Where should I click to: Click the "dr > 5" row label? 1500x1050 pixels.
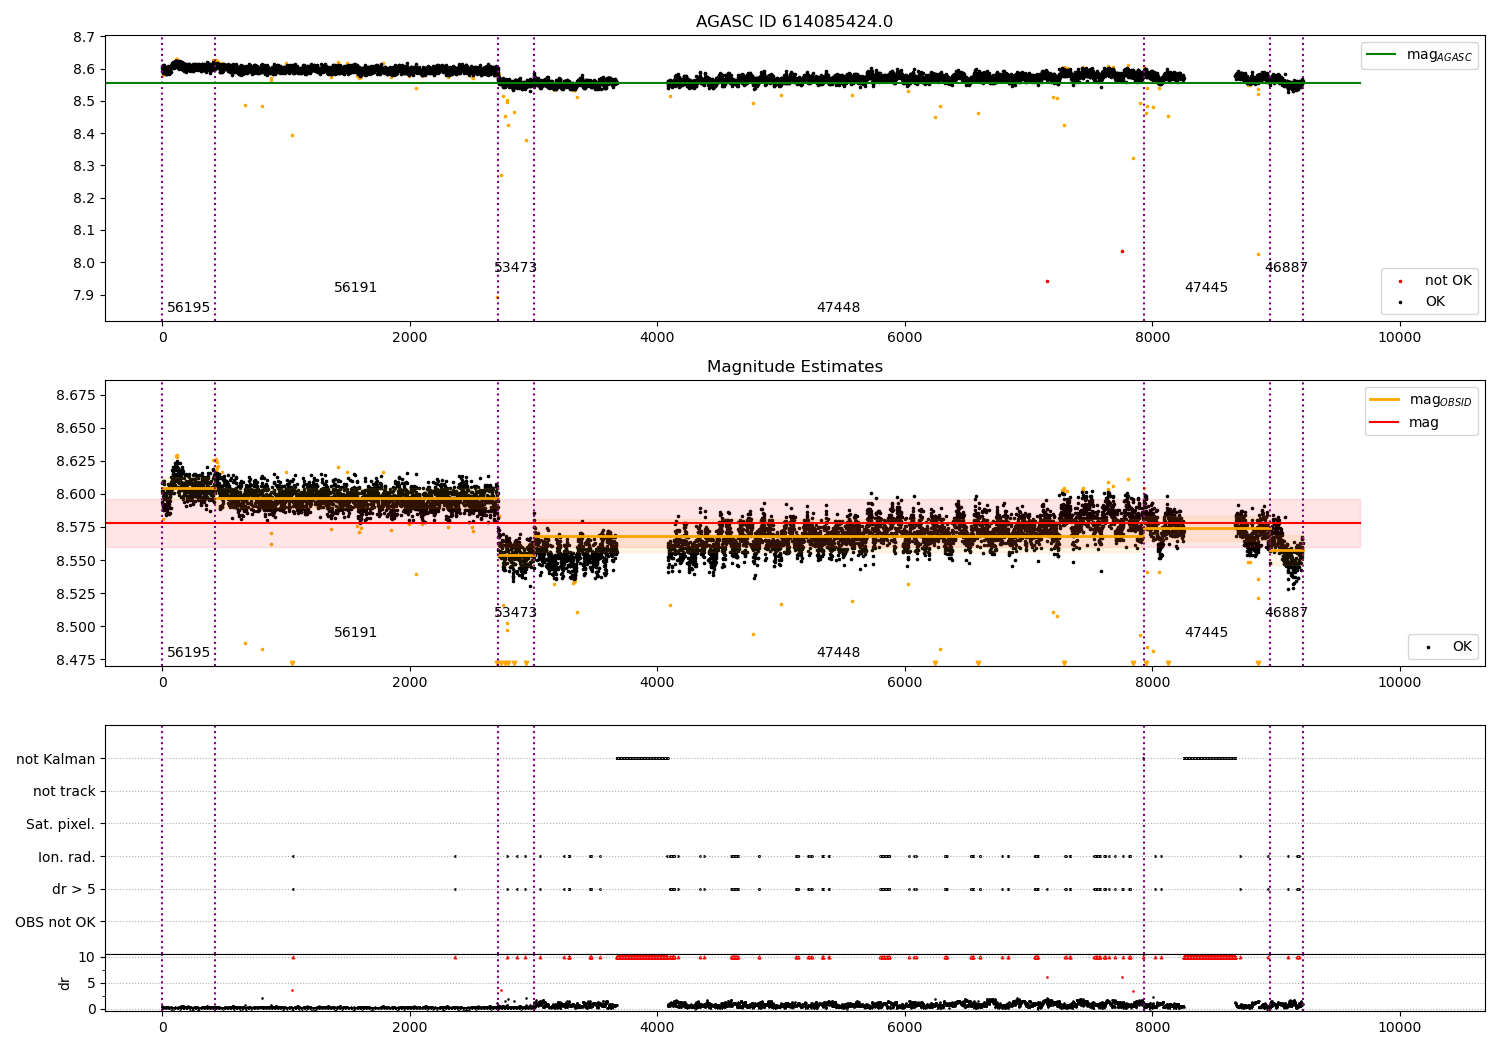coord(74,889)
